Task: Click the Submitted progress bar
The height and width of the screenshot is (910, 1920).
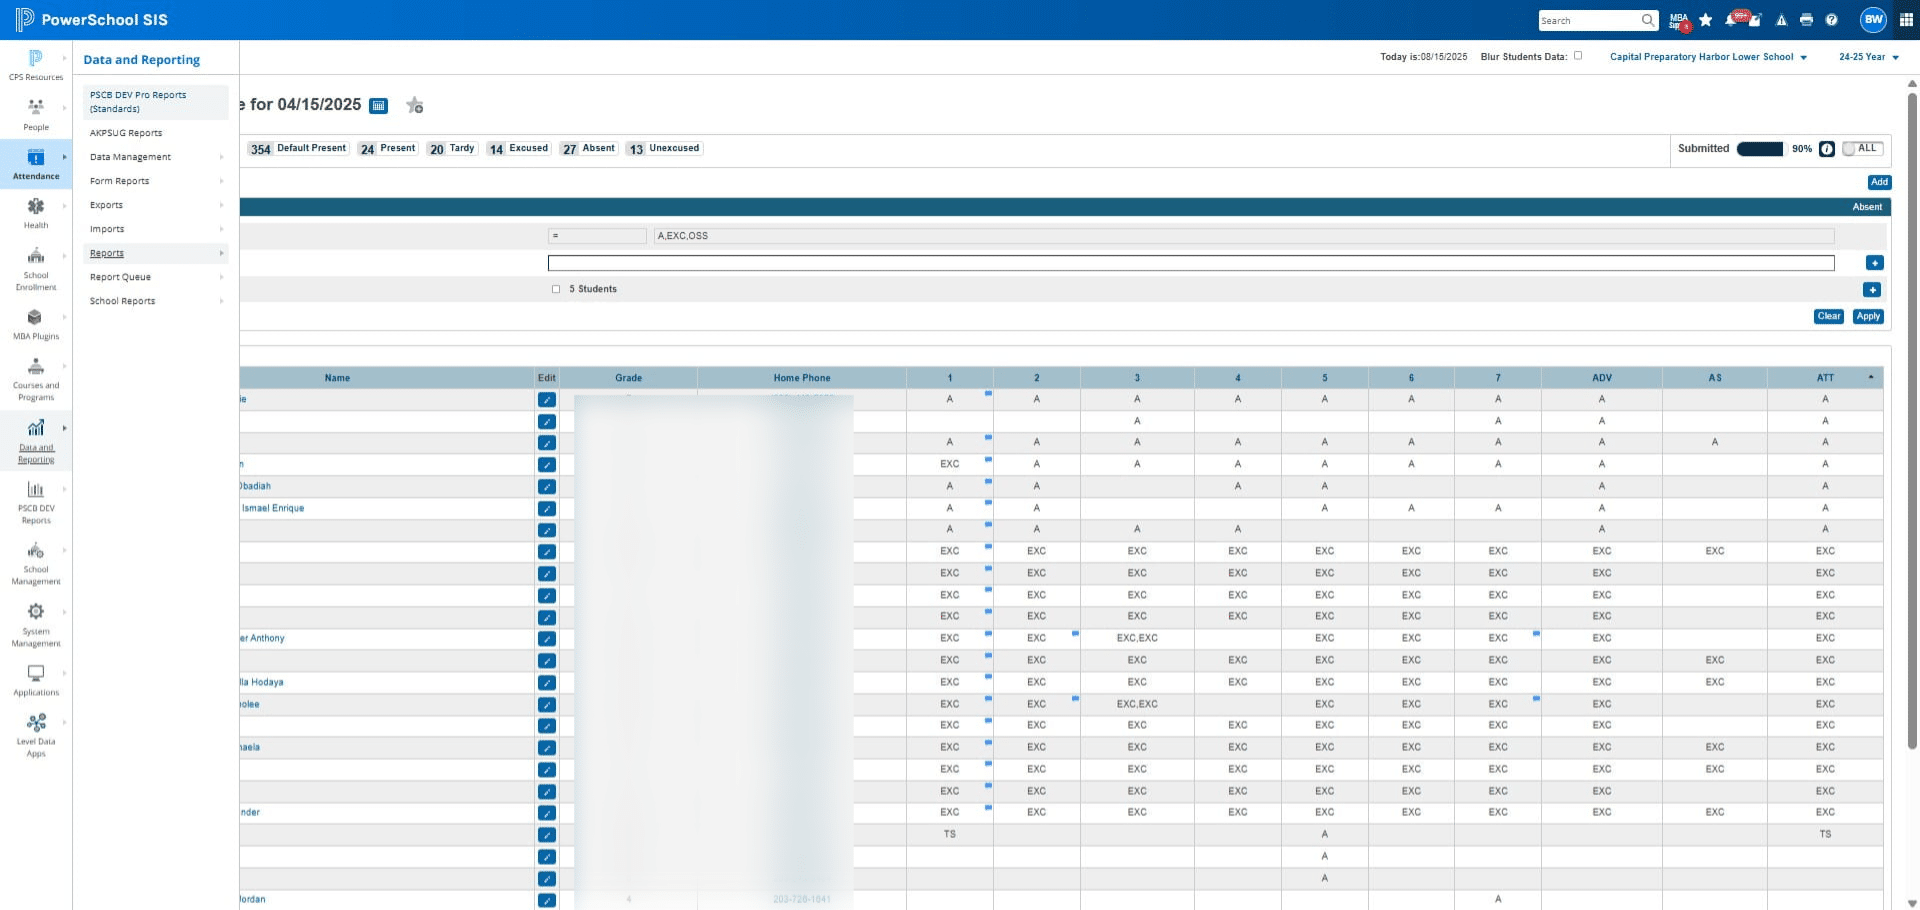Action: pyautogui.click(x=1760, y=149)
